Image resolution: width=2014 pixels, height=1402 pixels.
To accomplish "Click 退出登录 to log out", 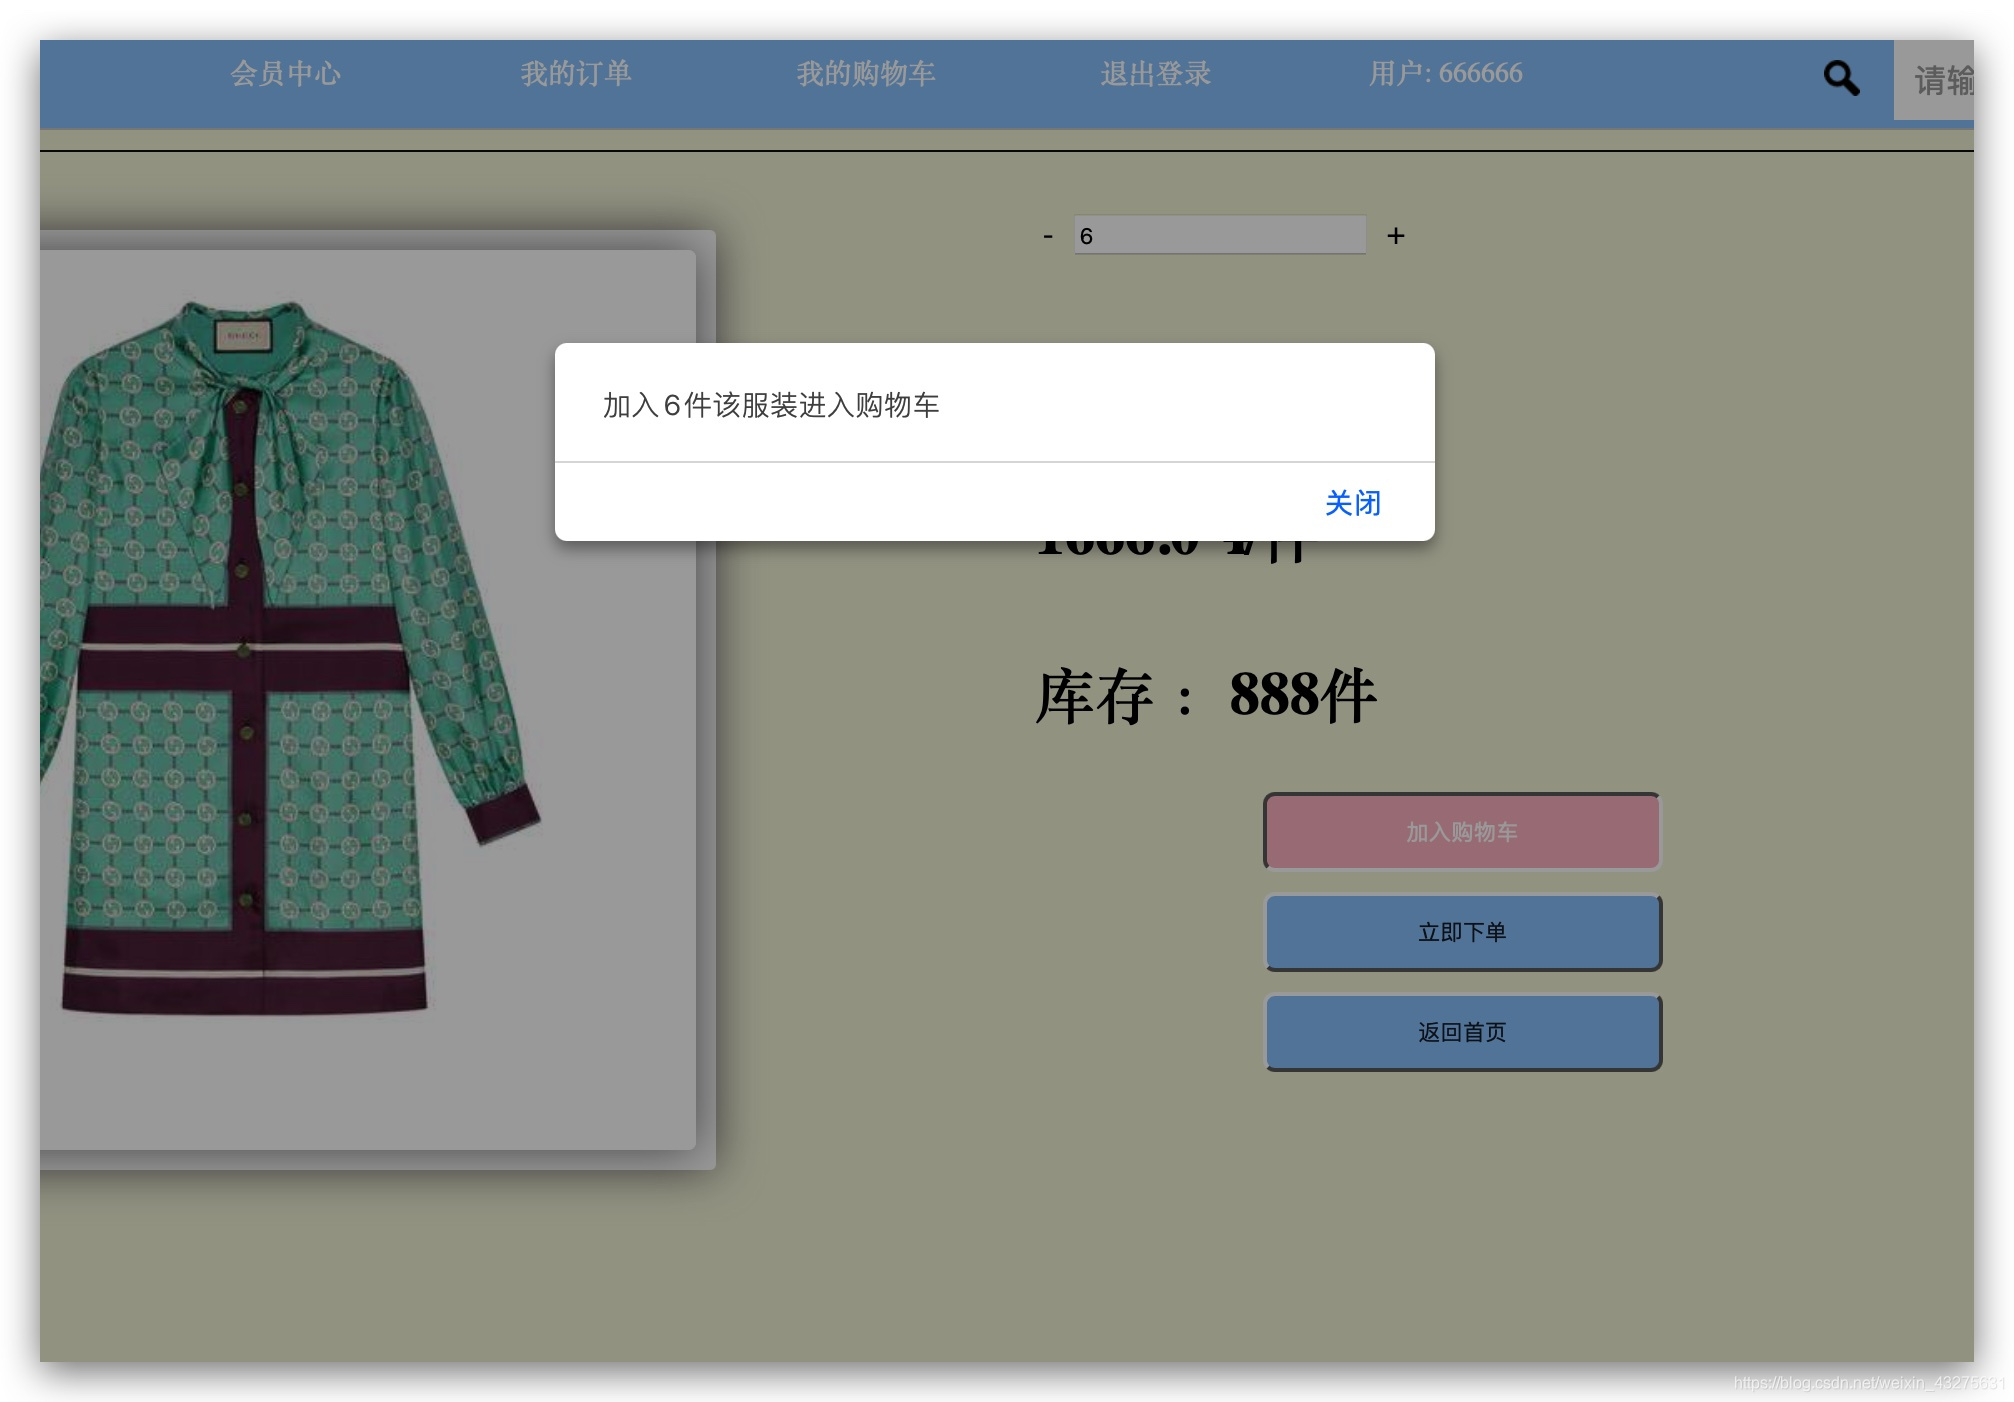I will click(x=1155, y=74).
